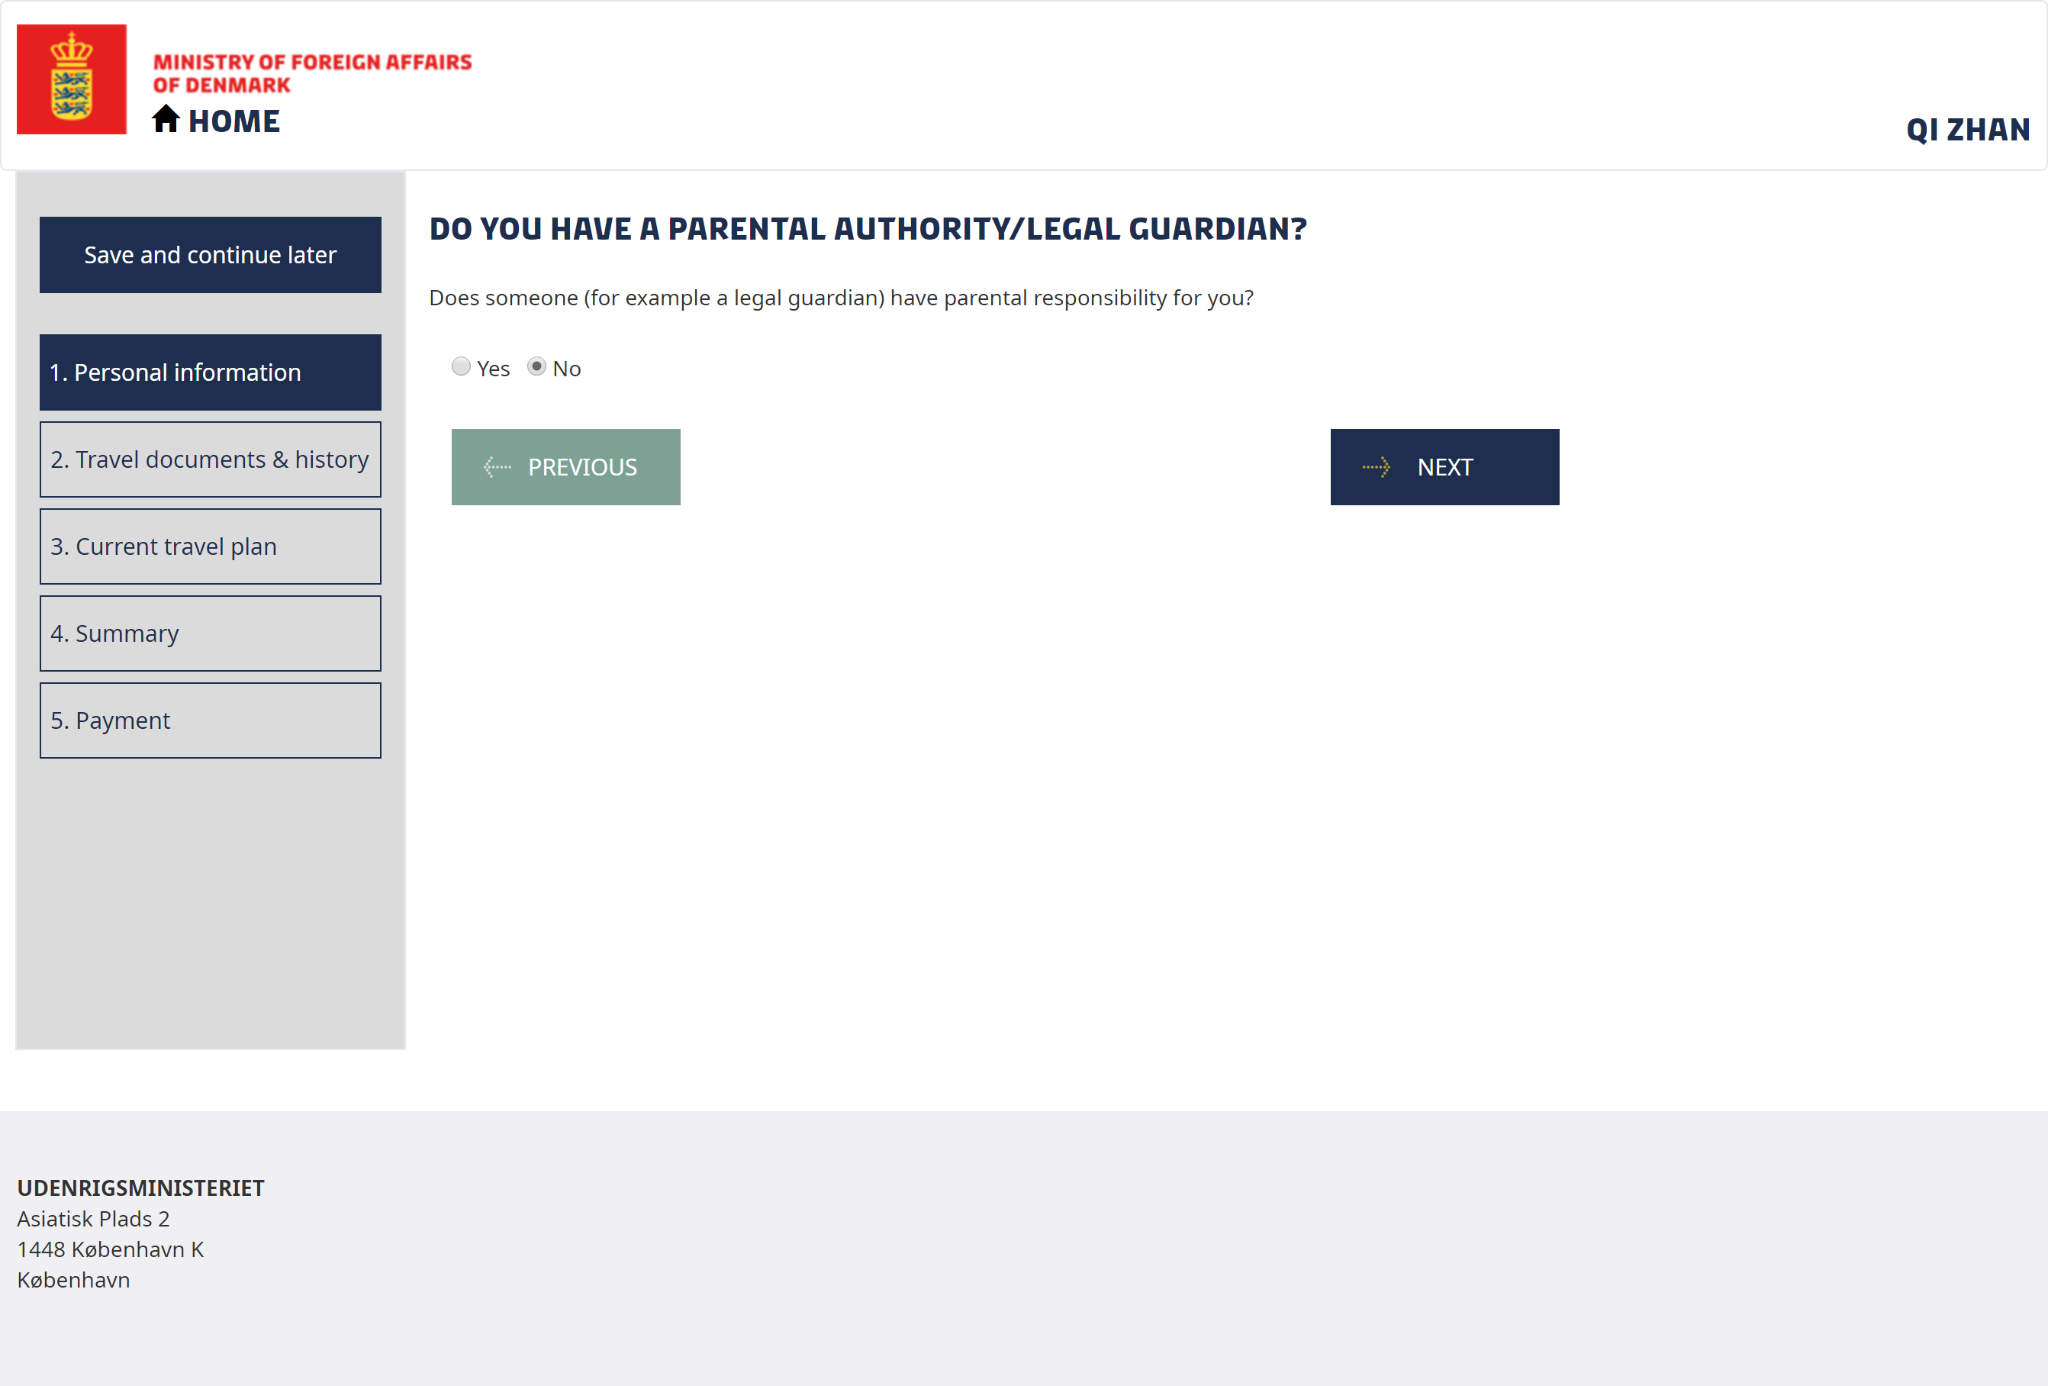Screen dimensions: 2048x1386
Task: Click the Save and continue later icon
Action: (x=210, y=254)
